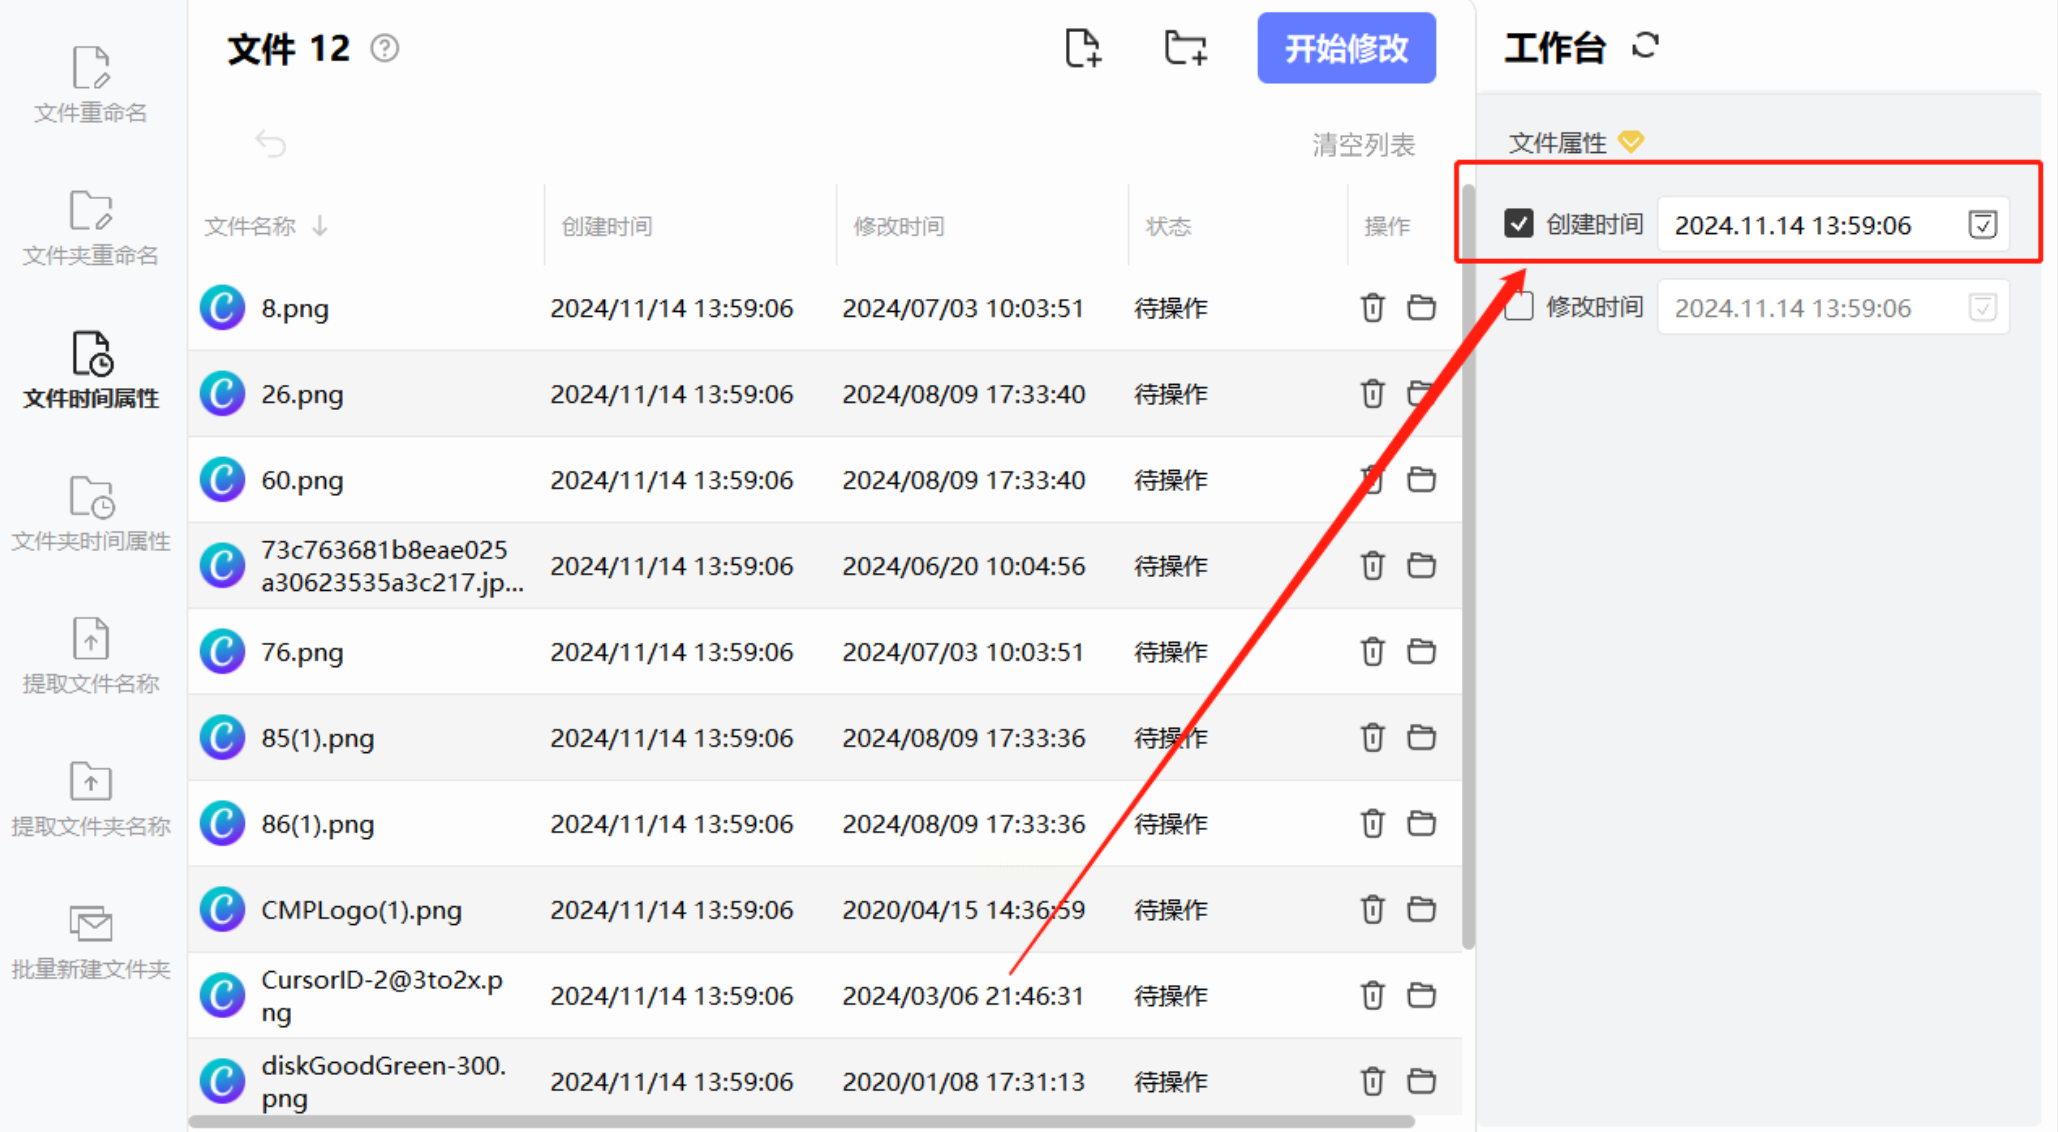Image resolution: width=2058 pixels, height=1132 pixels.
Task: Open the 修改时间 date picker
Action: point(1982,307)
